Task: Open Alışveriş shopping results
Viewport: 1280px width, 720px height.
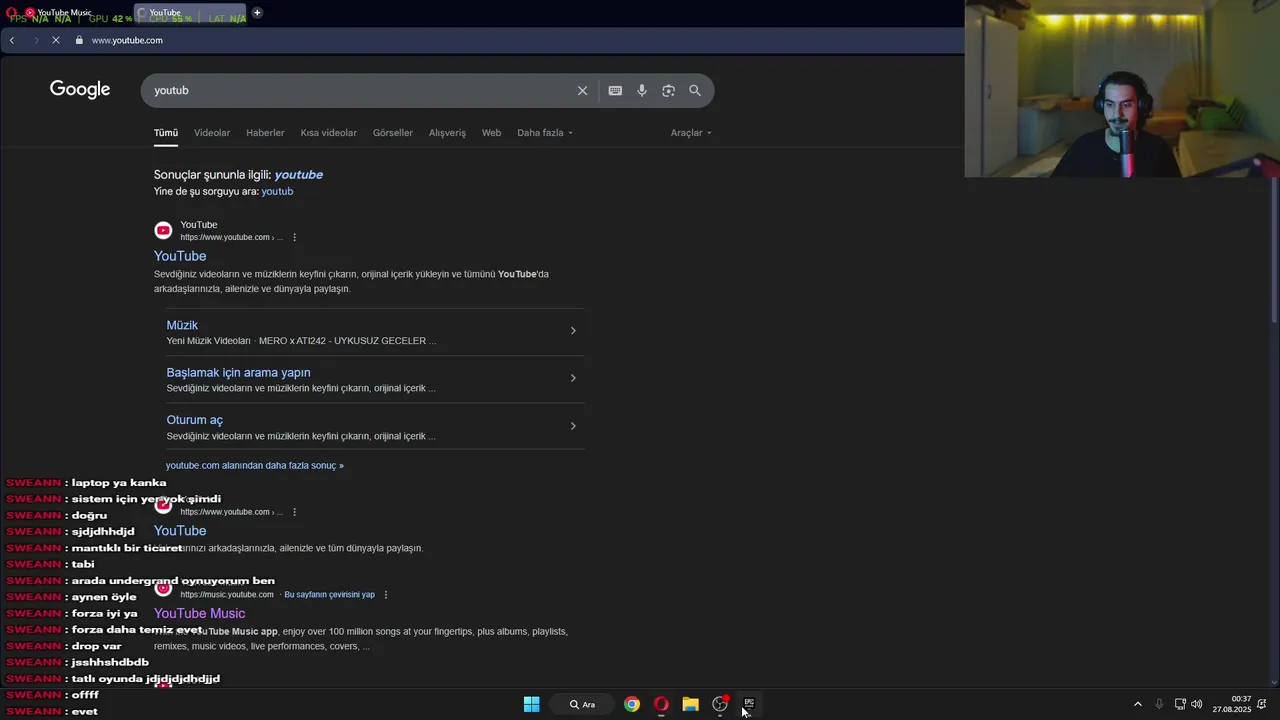Action: [x=447, y=132]
